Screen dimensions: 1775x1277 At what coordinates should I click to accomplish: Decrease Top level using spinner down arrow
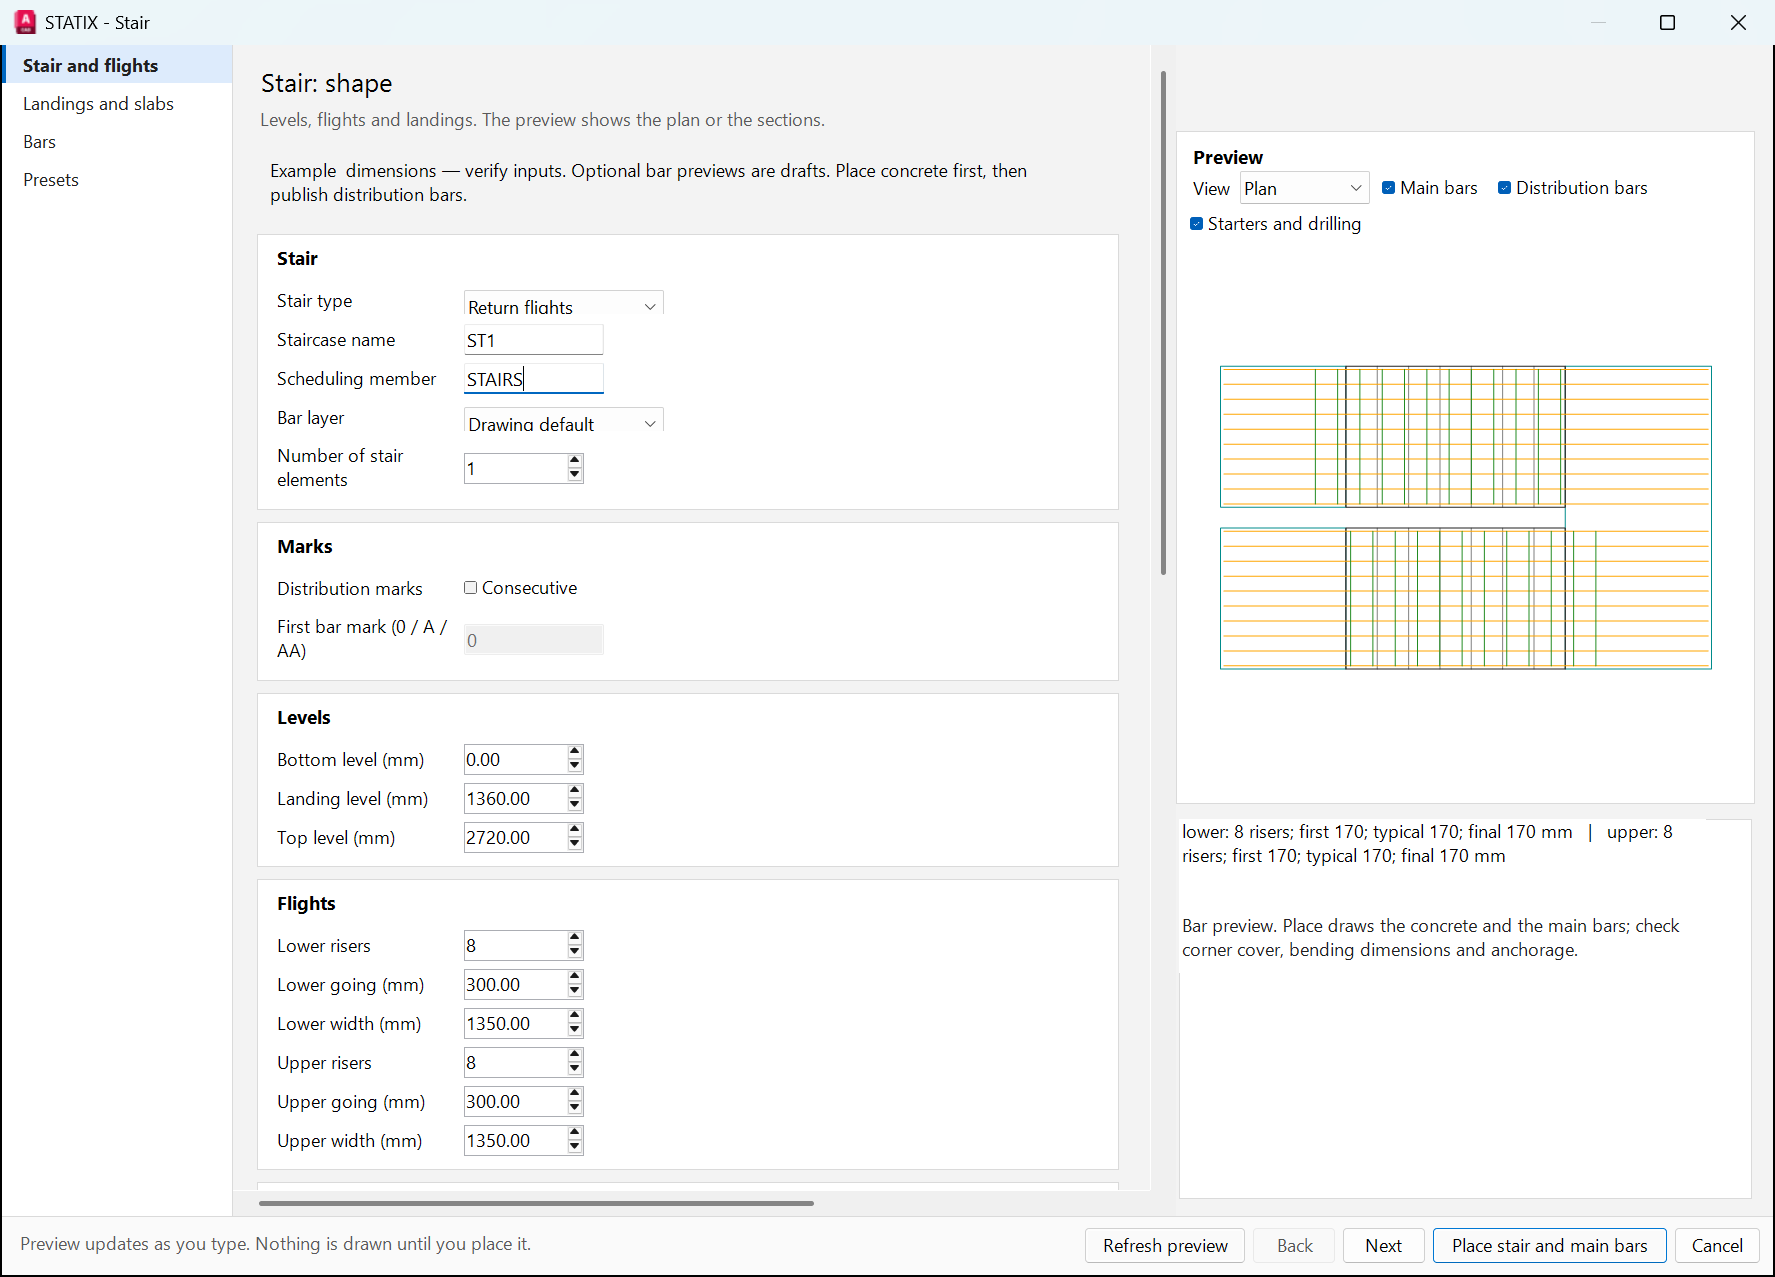575,845
